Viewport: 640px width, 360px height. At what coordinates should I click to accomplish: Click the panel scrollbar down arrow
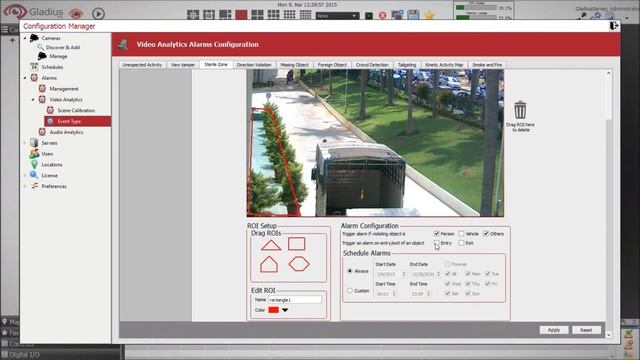(x=609, y=334)
